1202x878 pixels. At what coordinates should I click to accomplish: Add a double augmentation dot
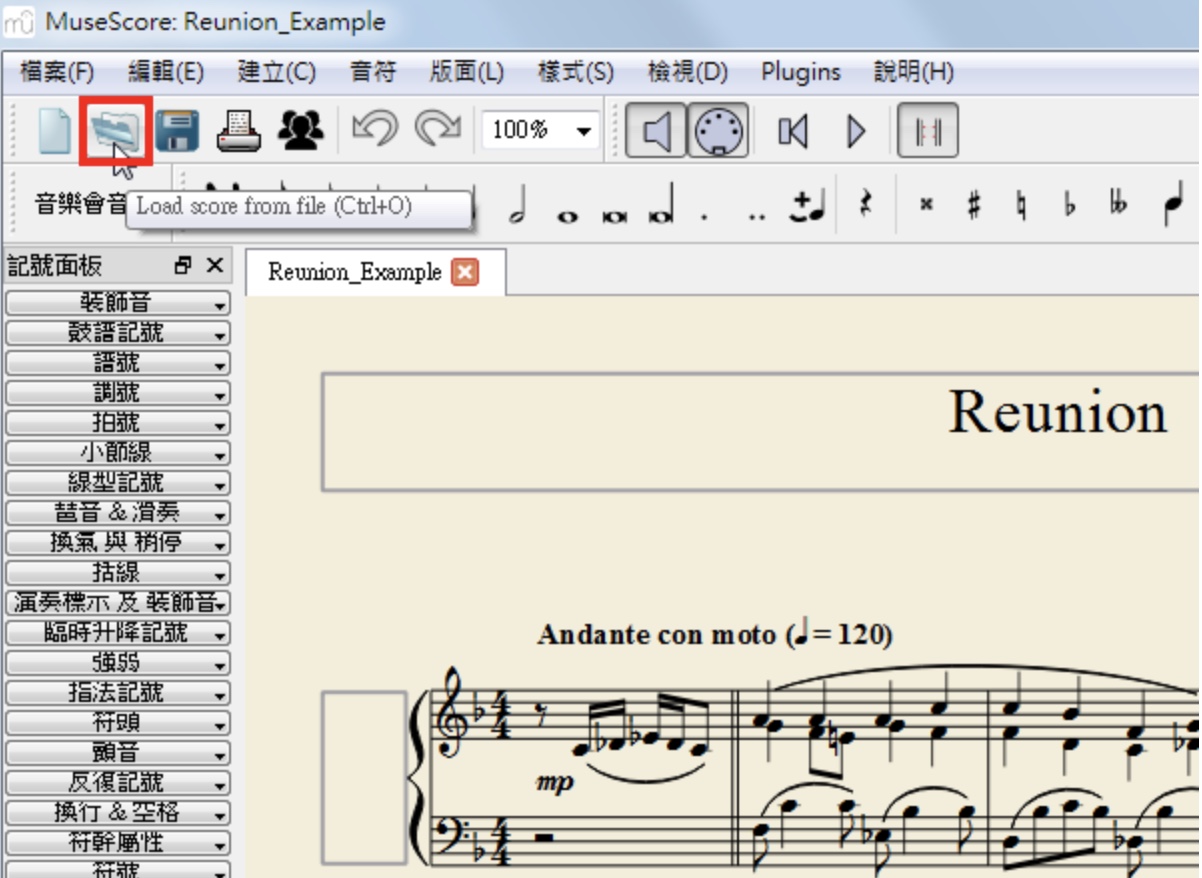coord(758,218)
